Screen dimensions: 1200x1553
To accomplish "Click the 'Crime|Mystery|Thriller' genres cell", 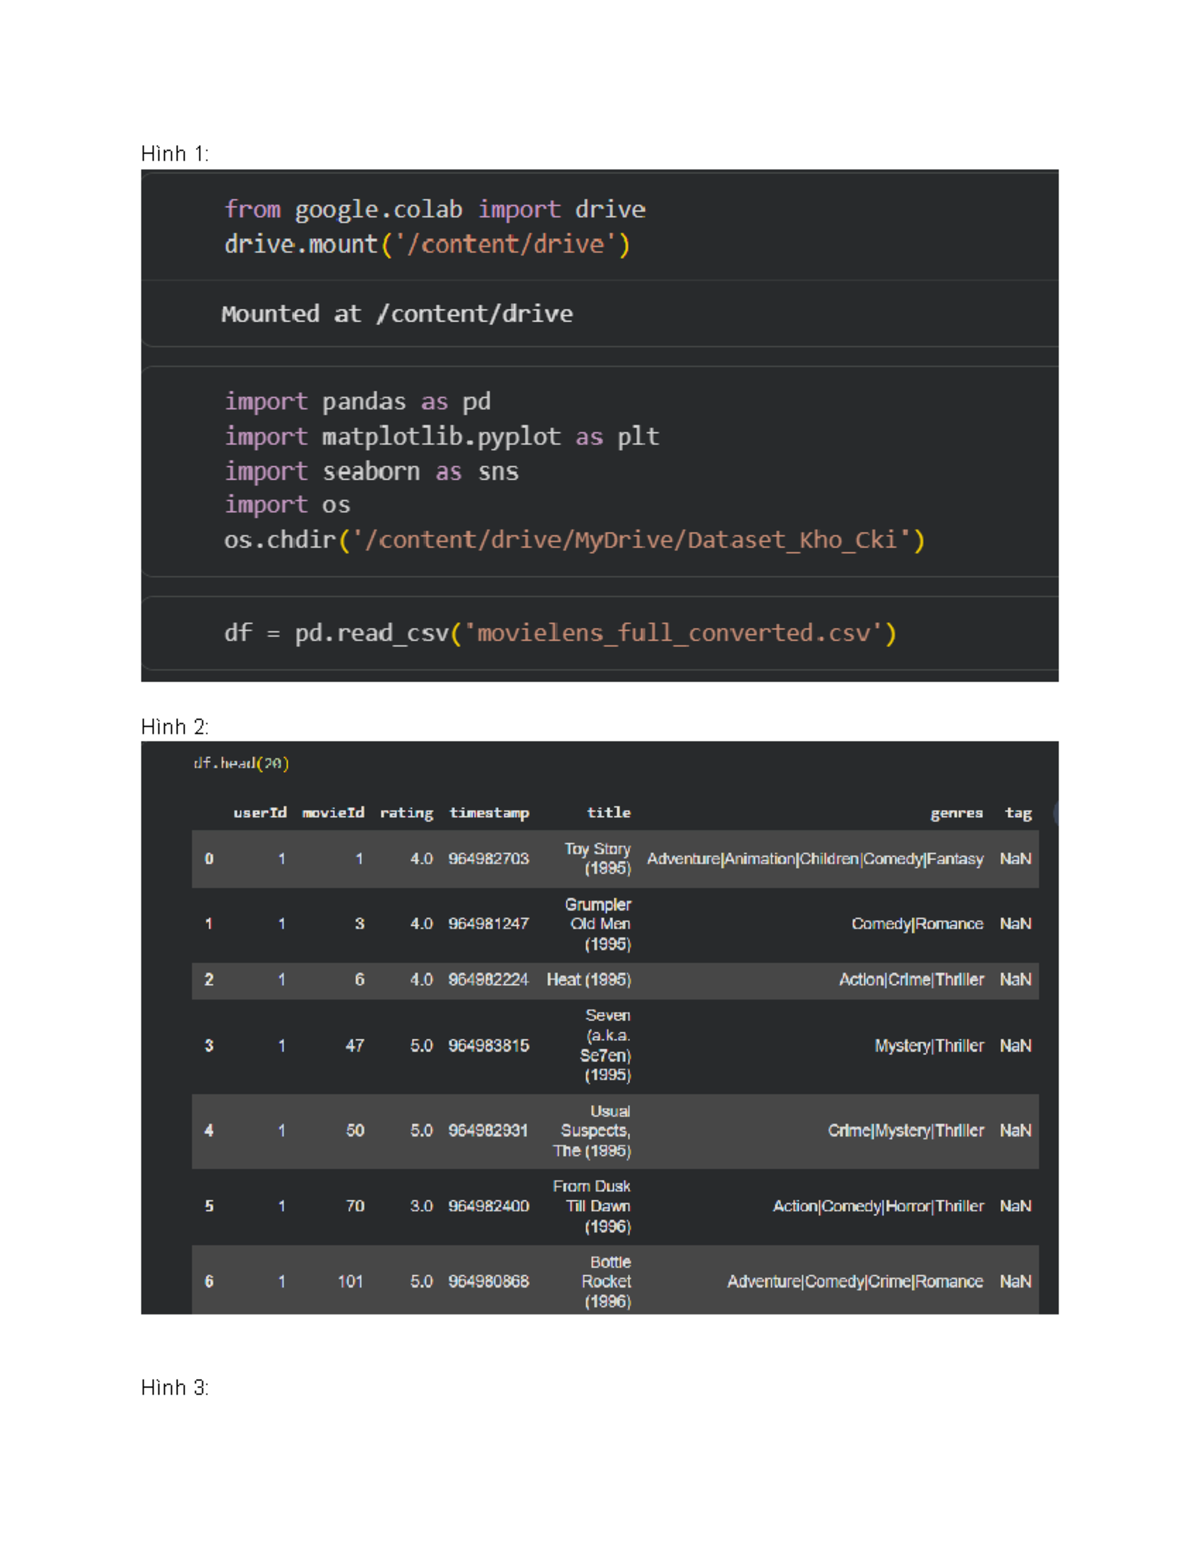I will [x=907, y=1131].
